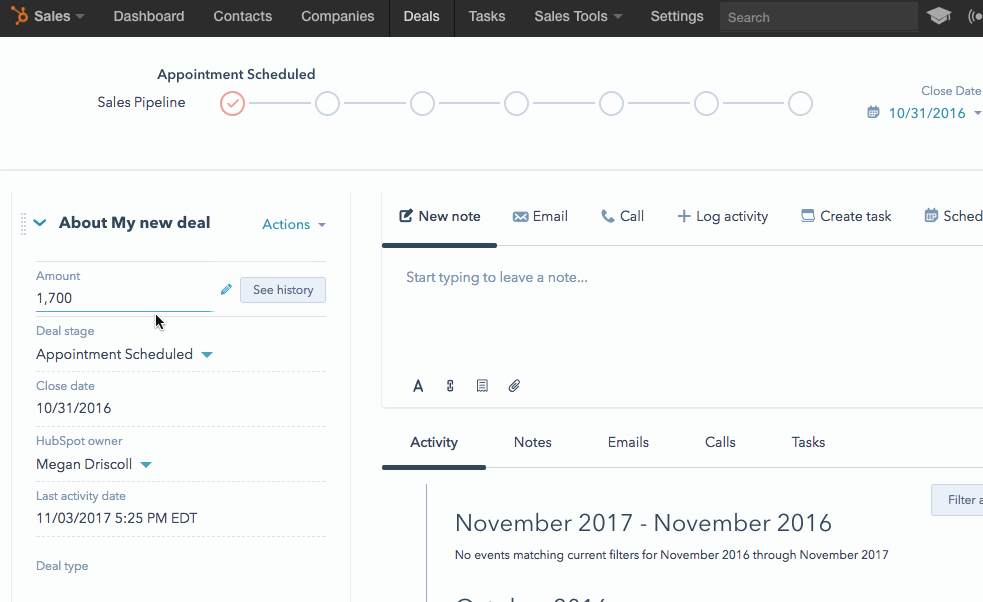
Task: Go to Dashboard in the top navigation
Action: (x=149, y=16)
